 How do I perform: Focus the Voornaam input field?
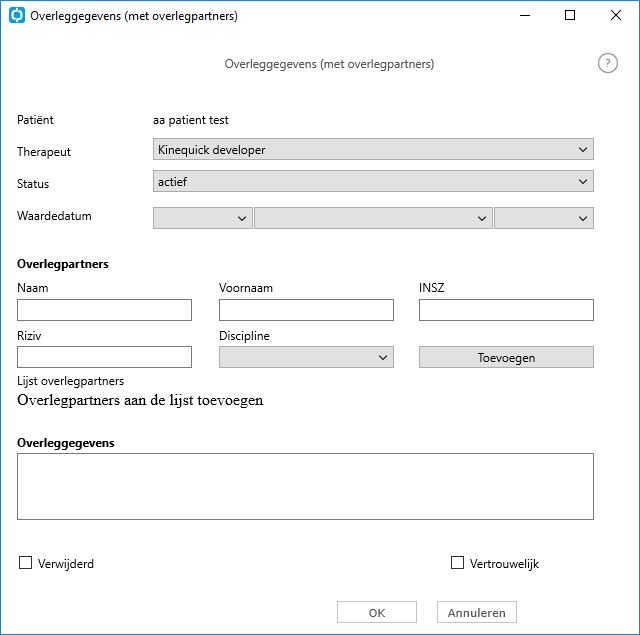click(x=306, y=310)
